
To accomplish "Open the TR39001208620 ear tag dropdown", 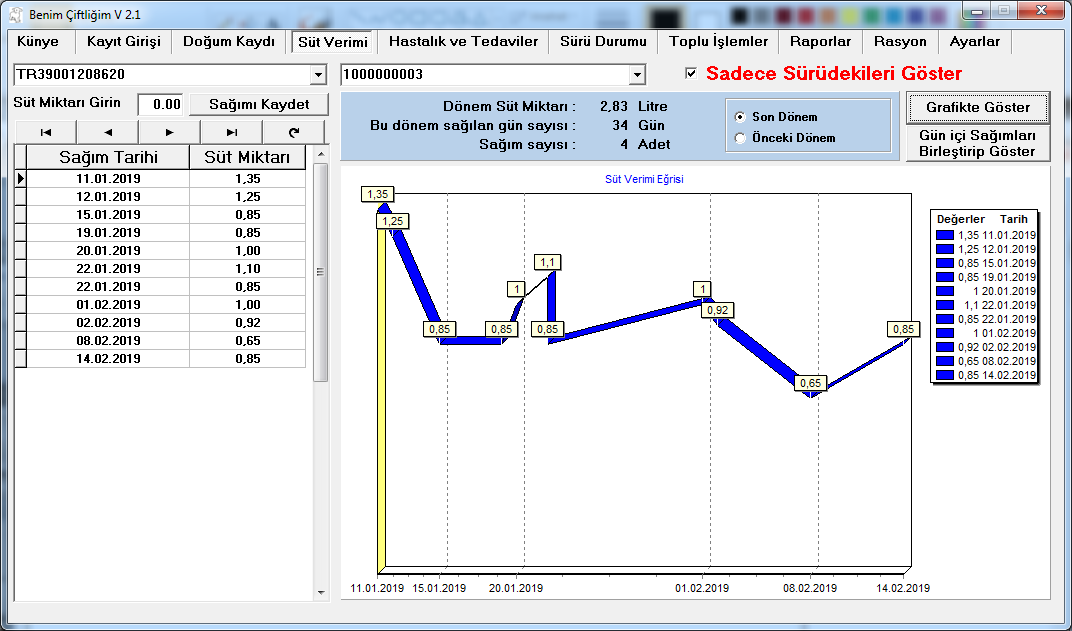I will (318, 75).
